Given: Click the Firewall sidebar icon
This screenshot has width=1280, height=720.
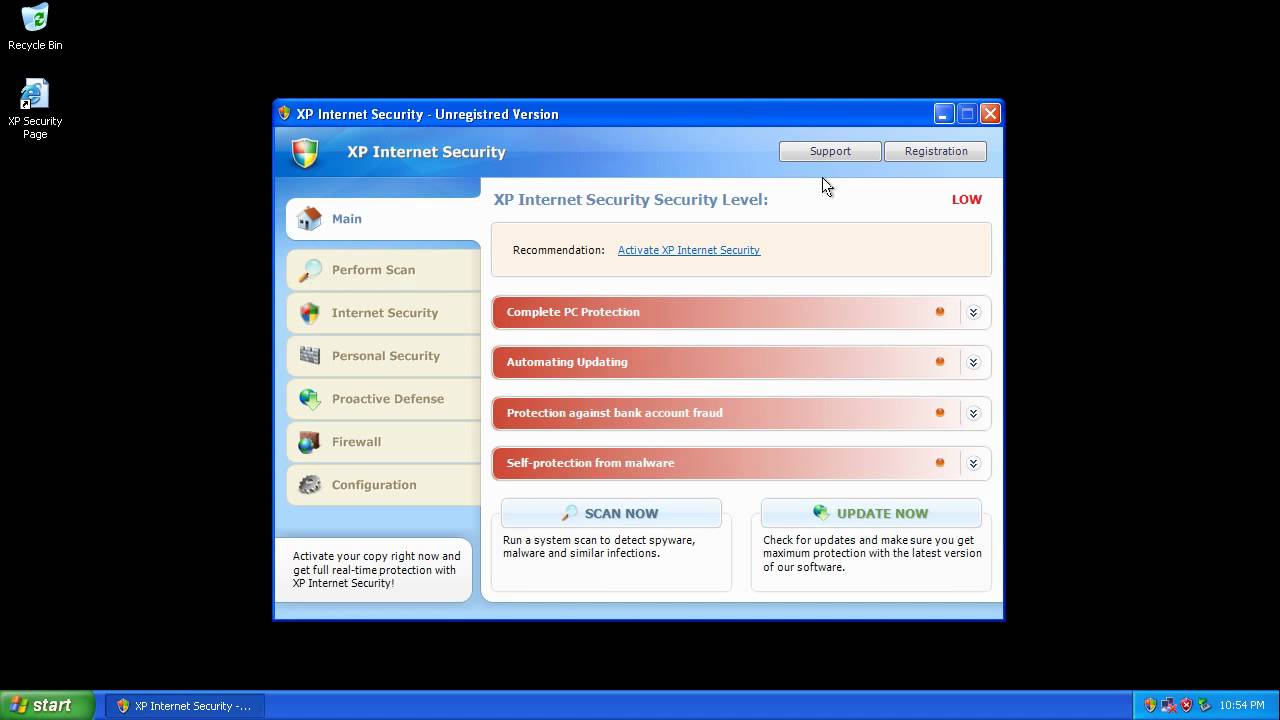Looking at the screenshot, I should (310, 442).
